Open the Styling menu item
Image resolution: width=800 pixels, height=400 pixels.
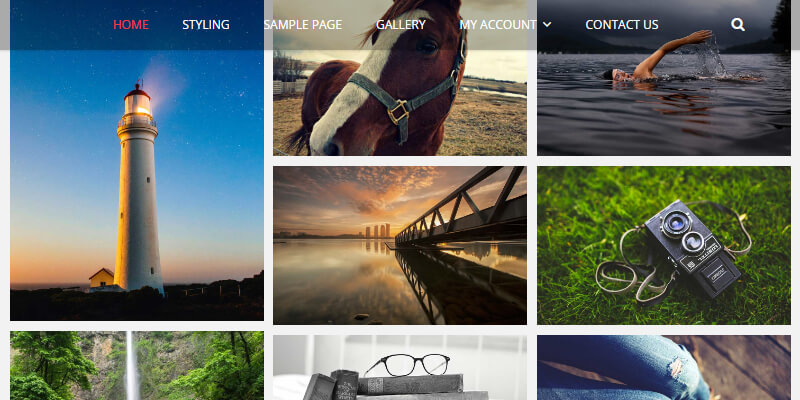tap(206, 24)
